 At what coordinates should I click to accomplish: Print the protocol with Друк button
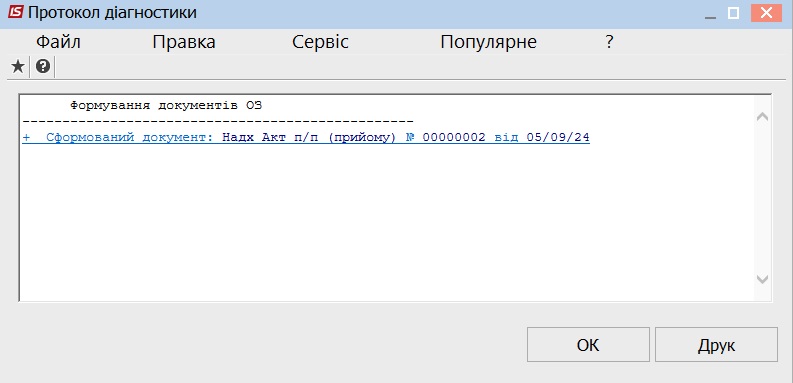click(x=716, y=345)
